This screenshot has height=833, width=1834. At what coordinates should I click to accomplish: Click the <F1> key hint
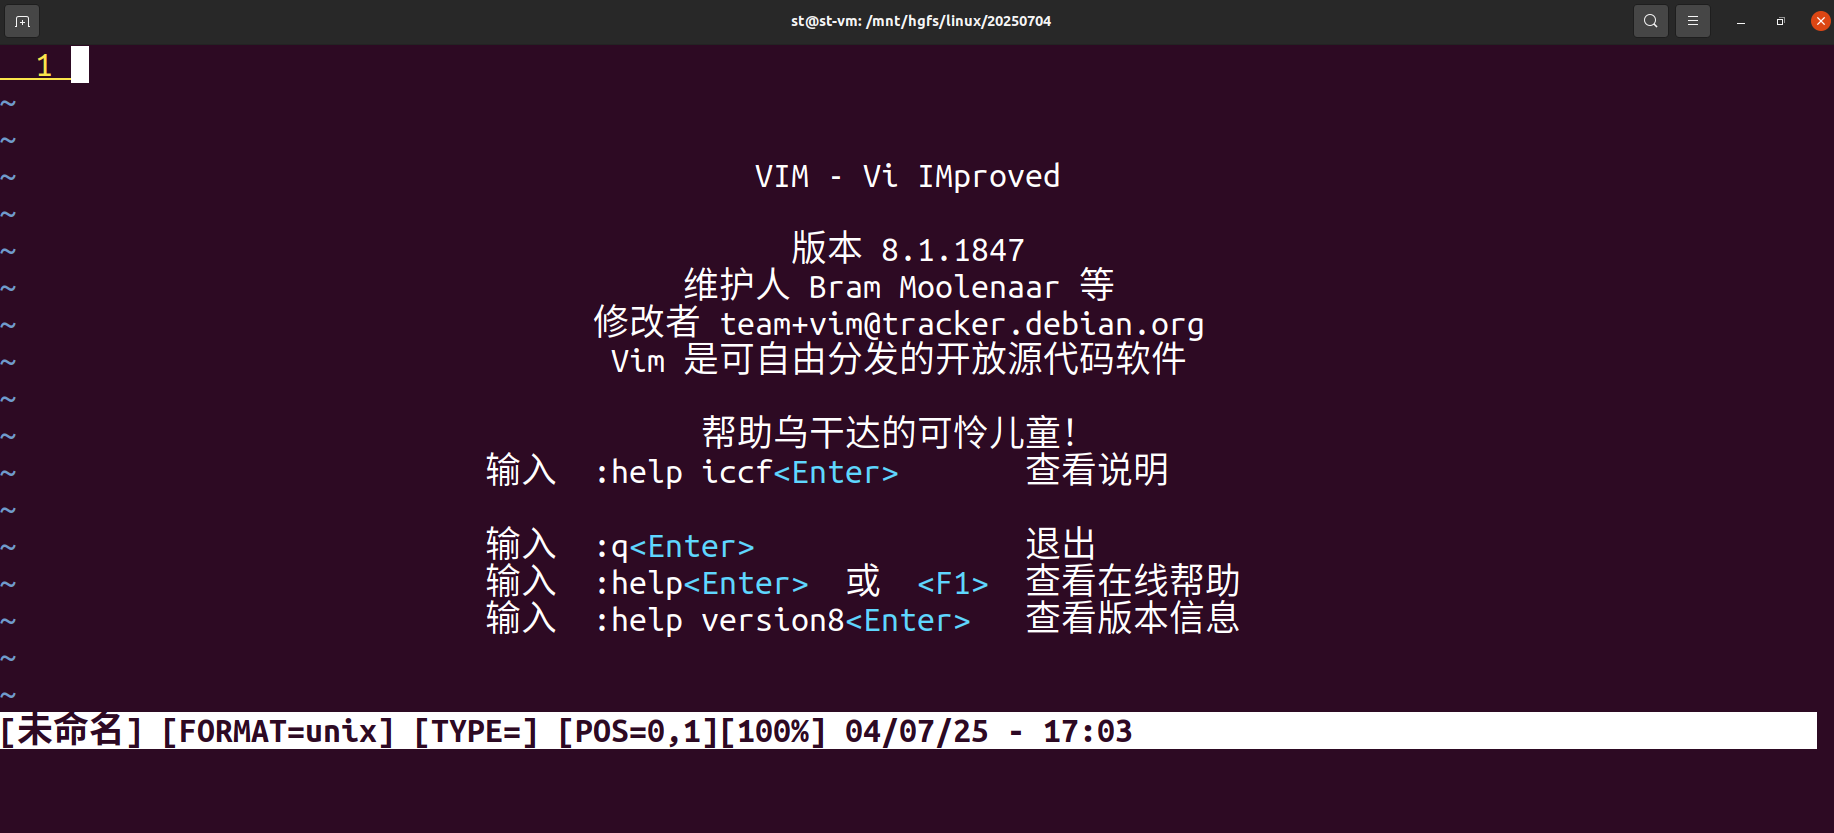tap(953, 584)
